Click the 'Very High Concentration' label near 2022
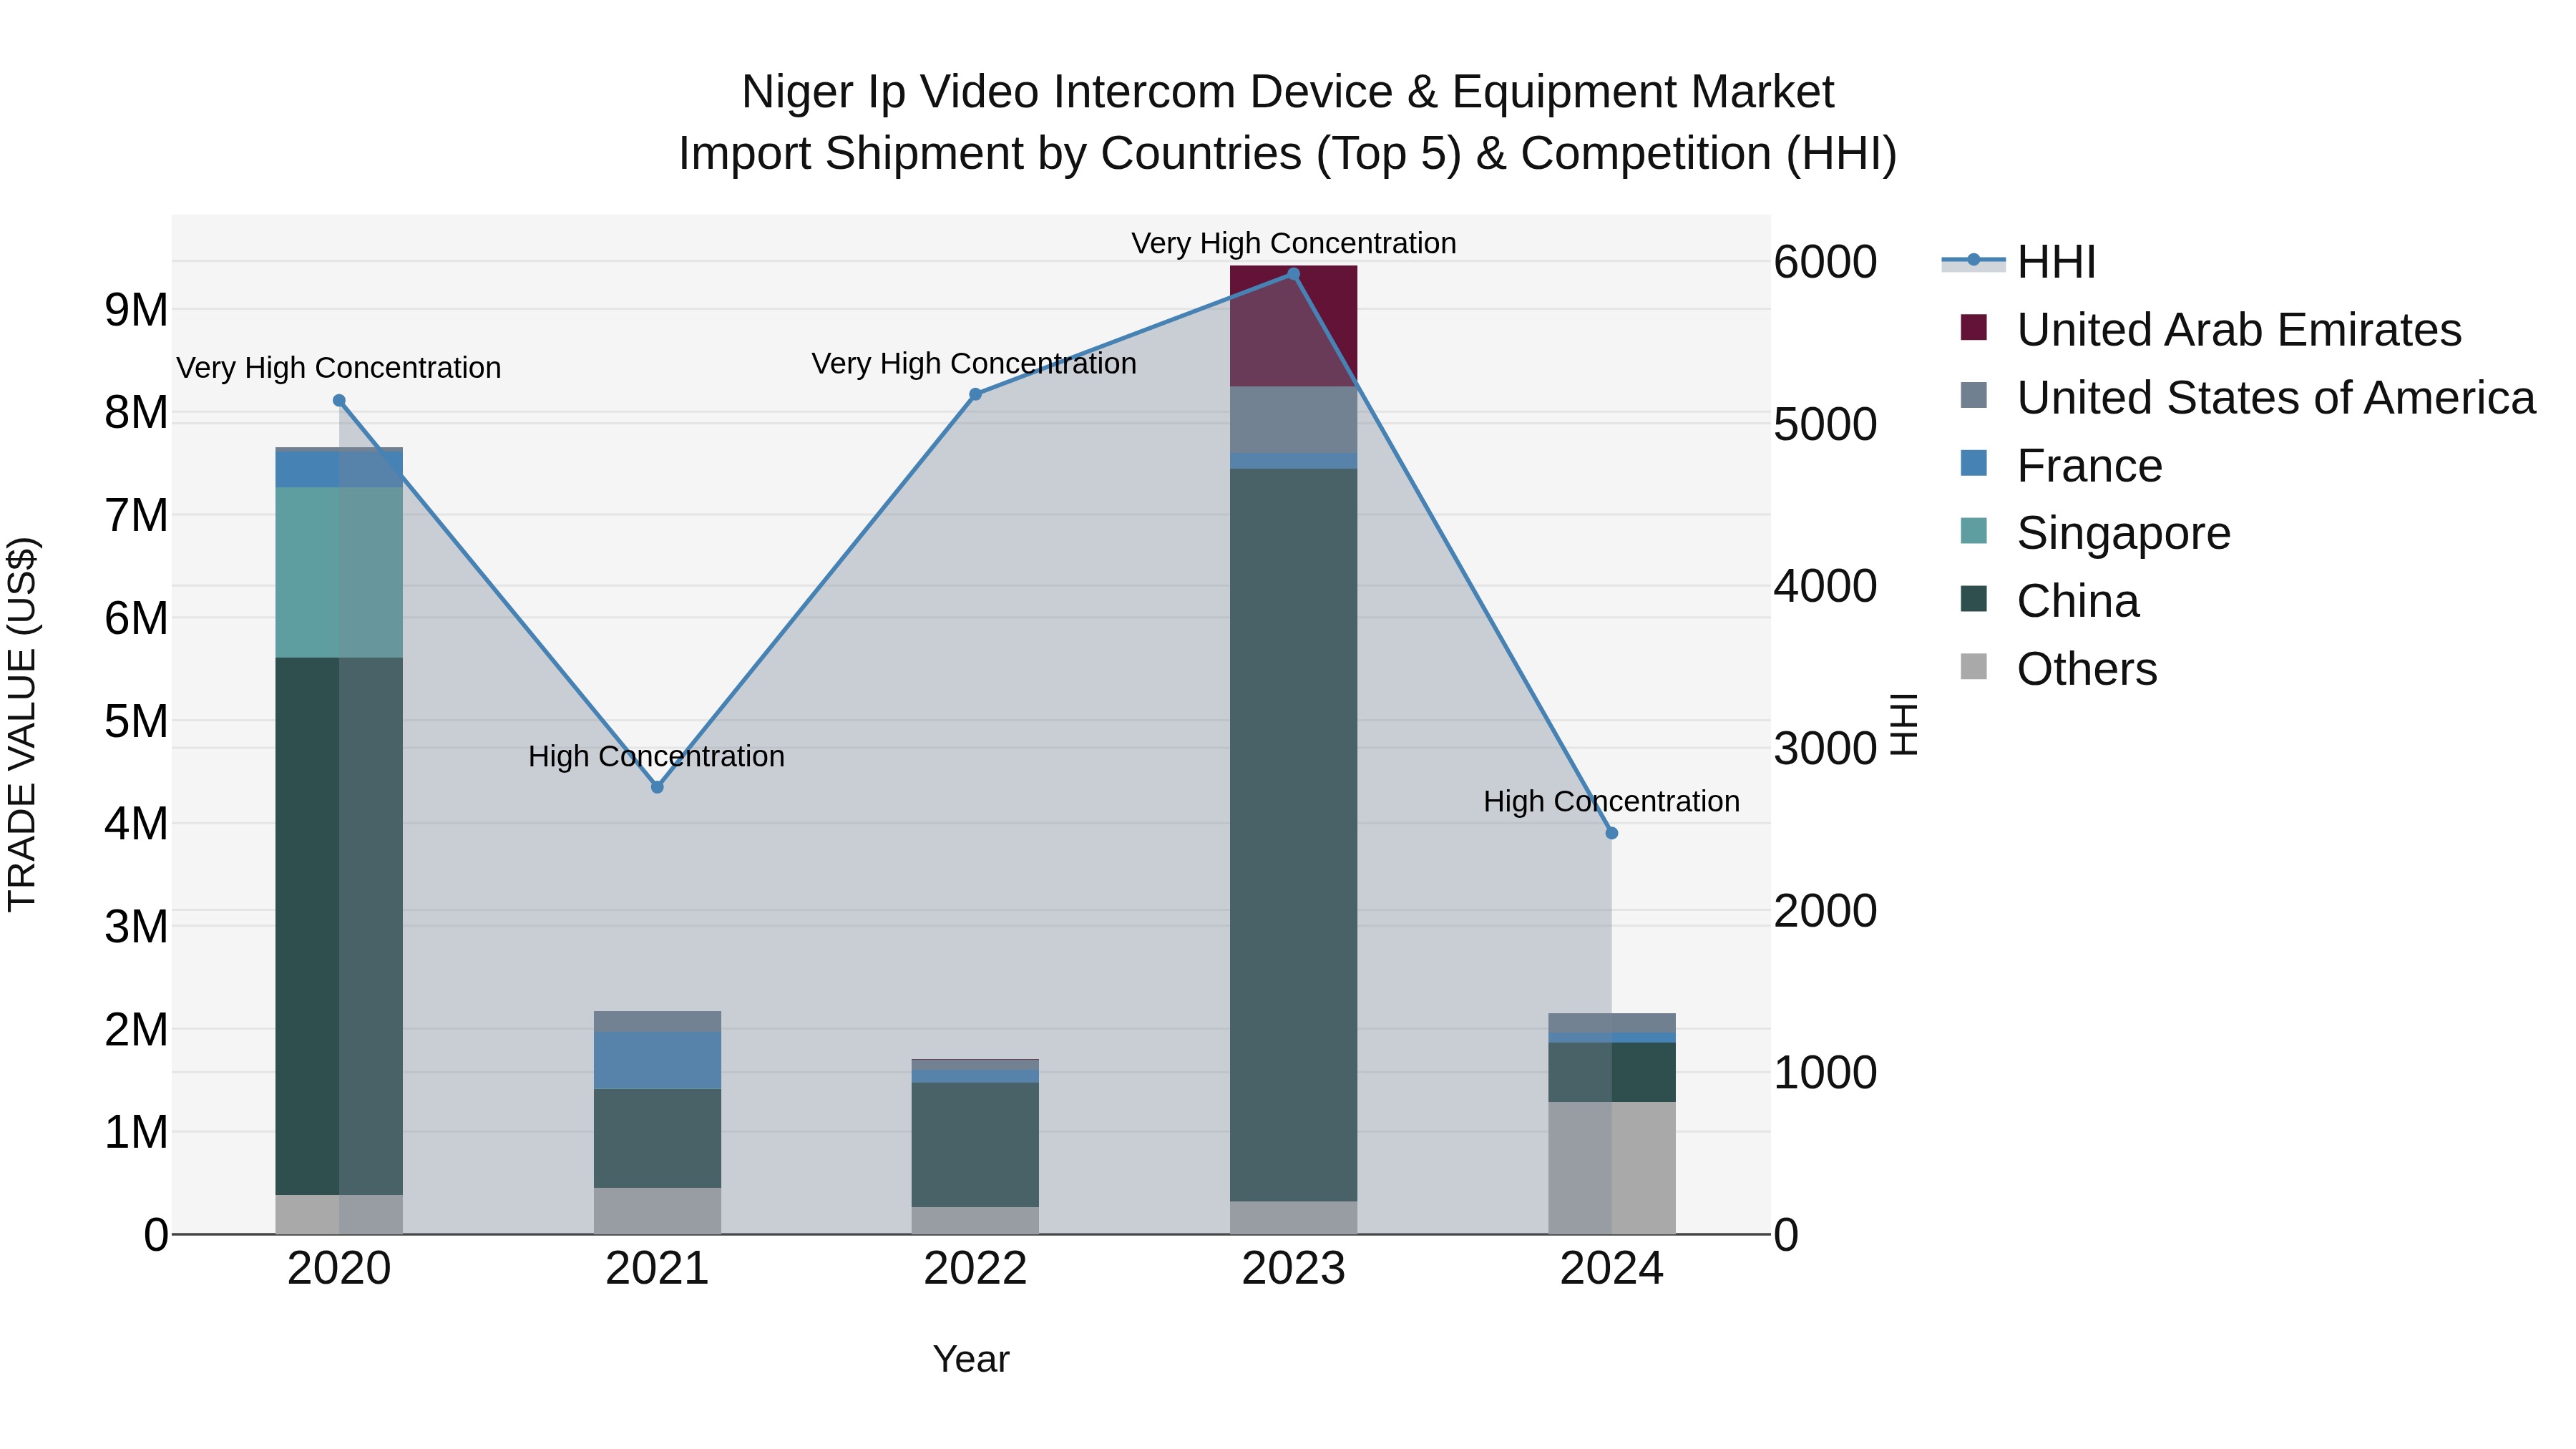The image size is (2576, 1449). [x=974, y=363]
